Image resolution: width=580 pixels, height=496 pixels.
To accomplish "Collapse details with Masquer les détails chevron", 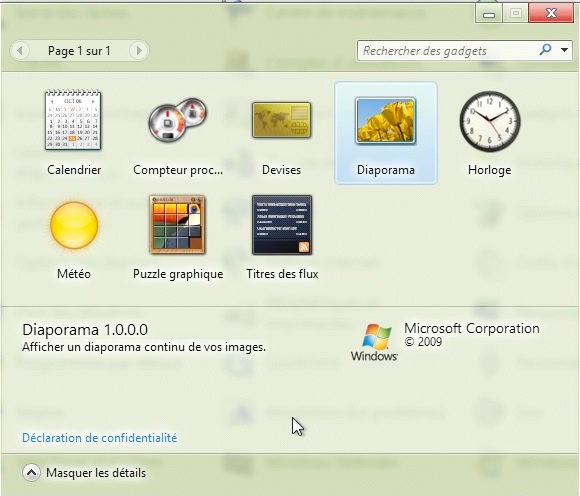I will tap(31, 473).
